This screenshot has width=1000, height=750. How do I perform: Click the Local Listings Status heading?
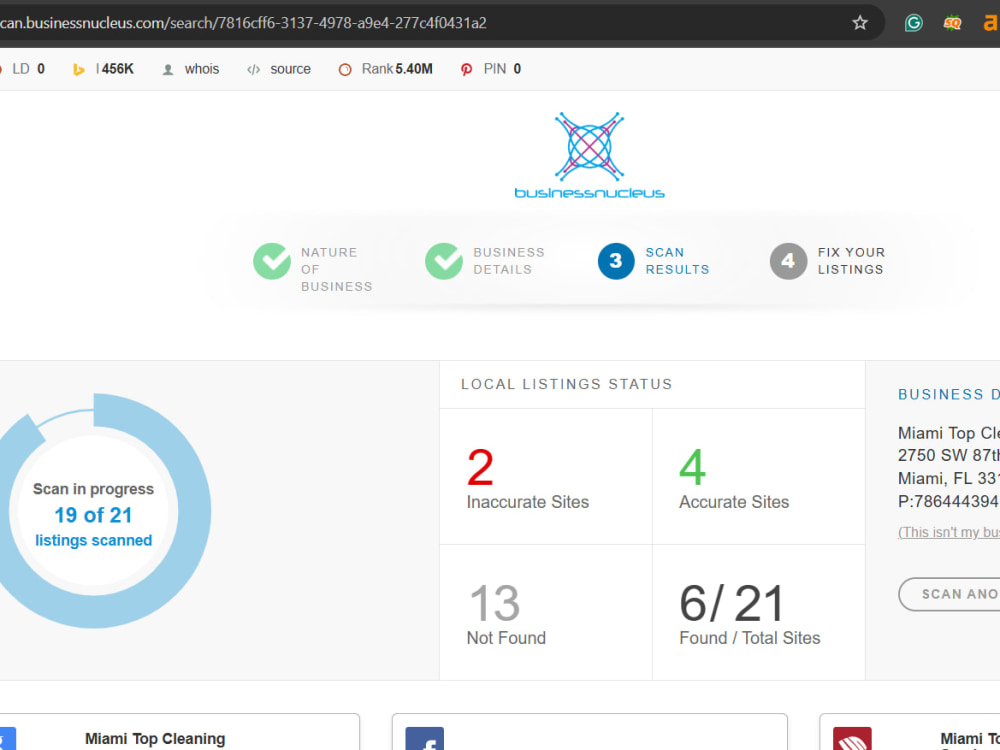[x=566, y=384]
